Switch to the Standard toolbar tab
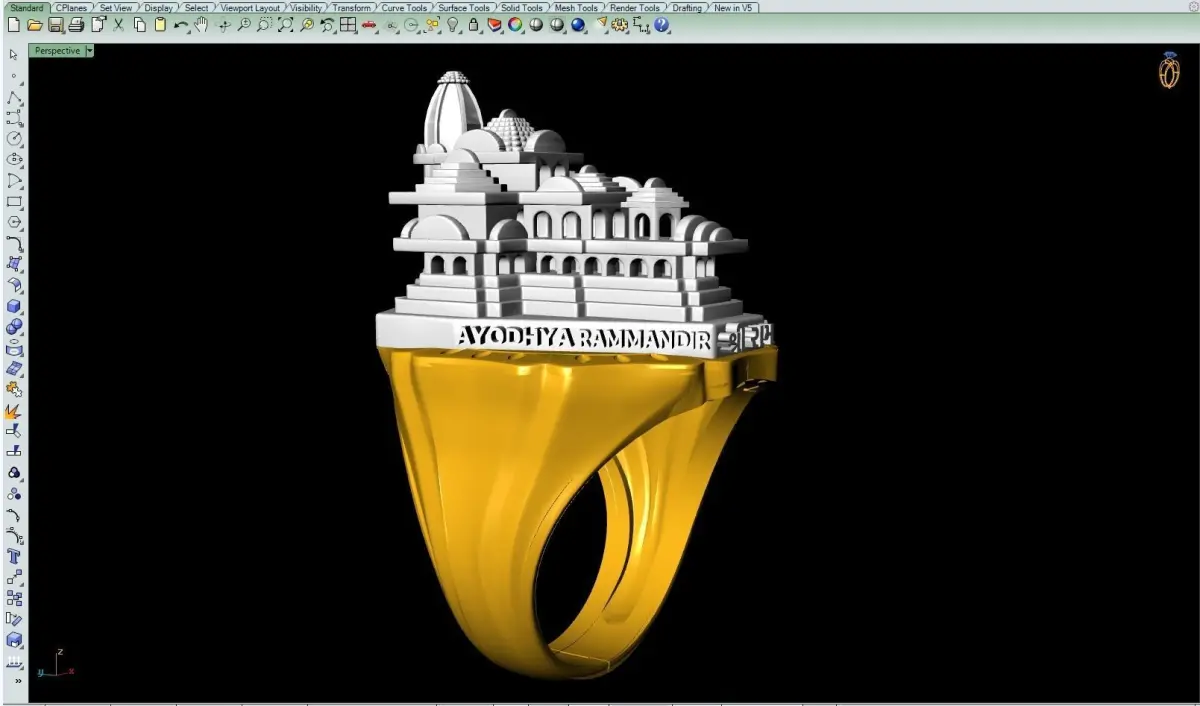 point(27,7)
